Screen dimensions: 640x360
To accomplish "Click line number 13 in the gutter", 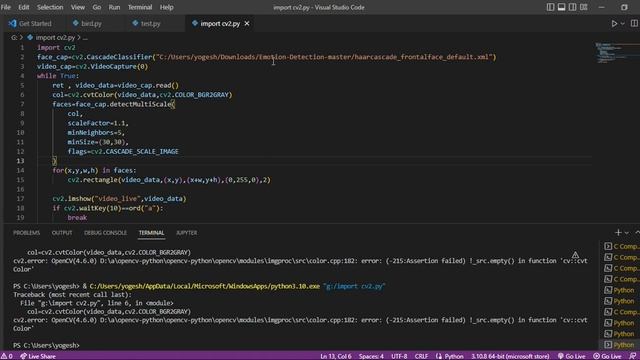I will (20, 161).
